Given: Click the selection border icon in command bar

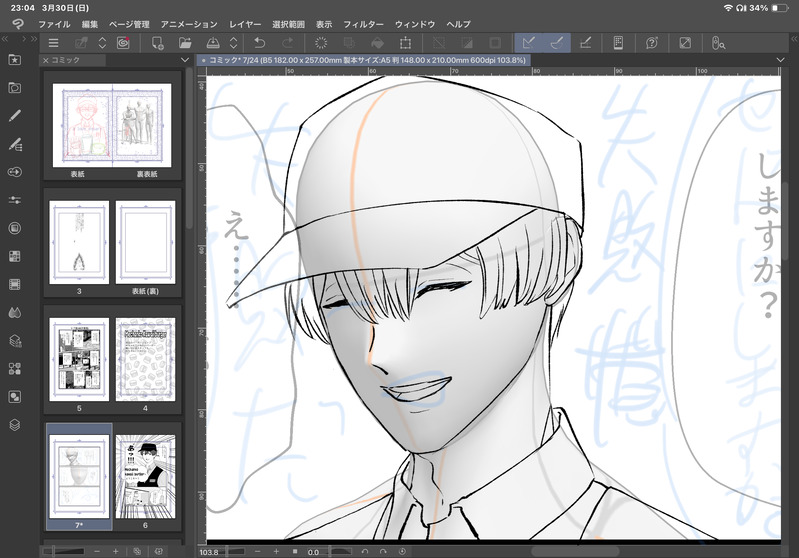Looking at the screenshot, I should 495,43.
